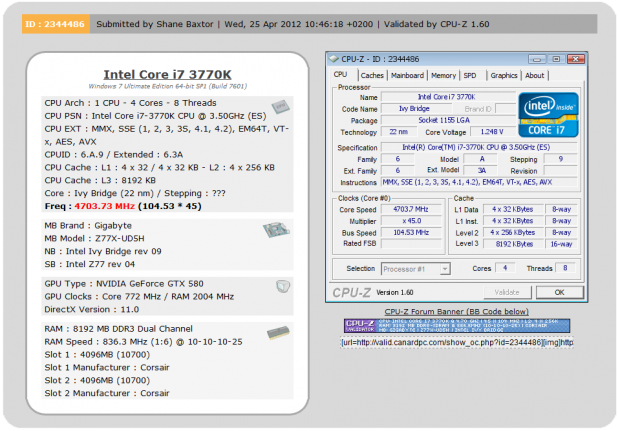Click the GPU icon beside GPU Type

pyautogui.click(x=283, y=286)
